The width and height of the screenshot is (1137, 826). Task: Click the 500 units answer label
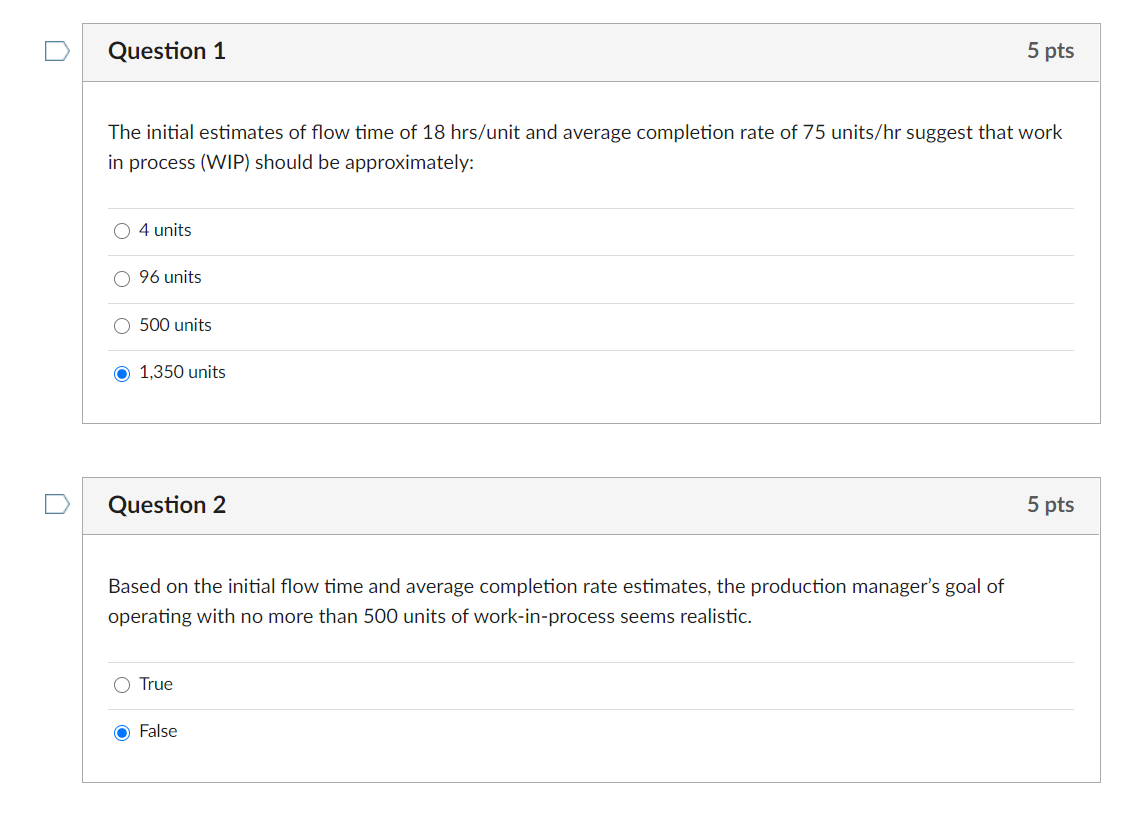175,325
